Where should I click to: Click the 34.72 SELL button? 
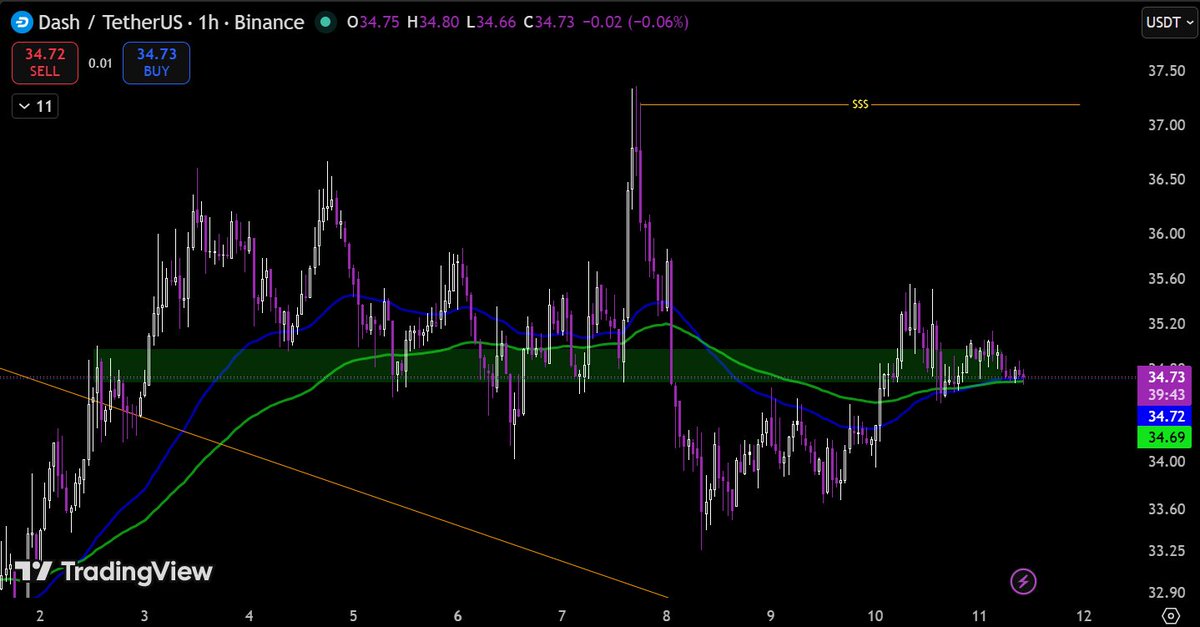45,63
